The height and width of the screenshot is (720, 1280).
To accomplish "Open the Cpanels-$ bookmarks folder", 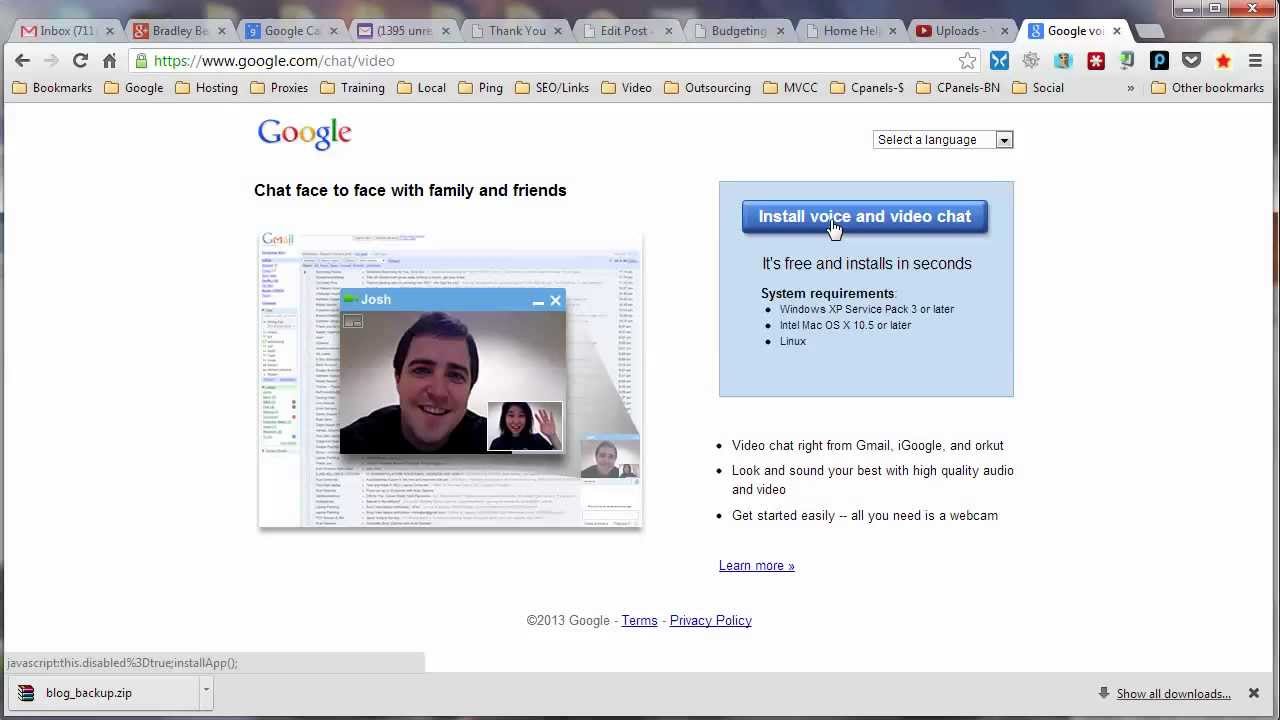I will click(867, 88).
